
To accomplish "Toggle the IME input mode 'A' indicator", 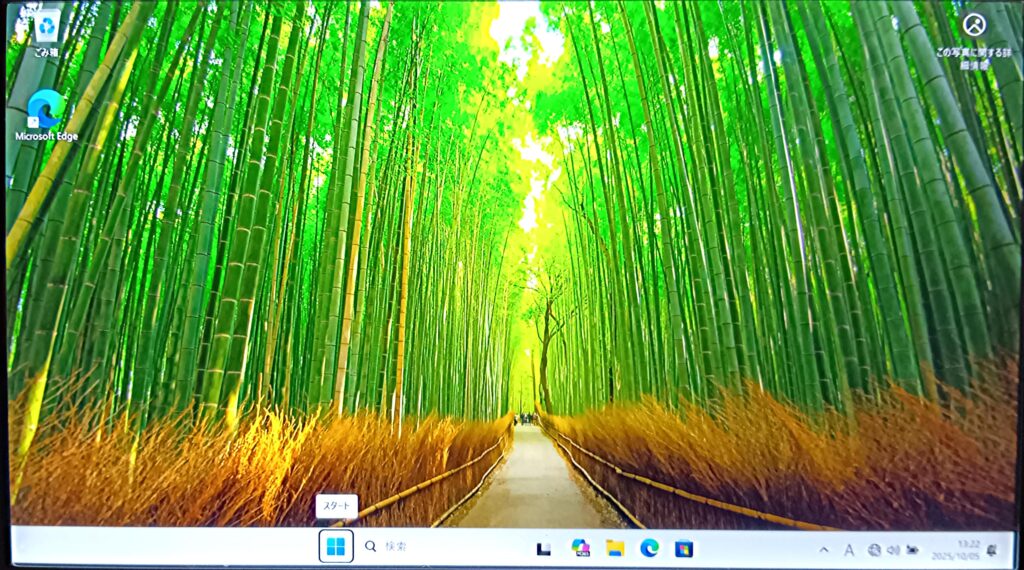I will (x=849, y=549).
